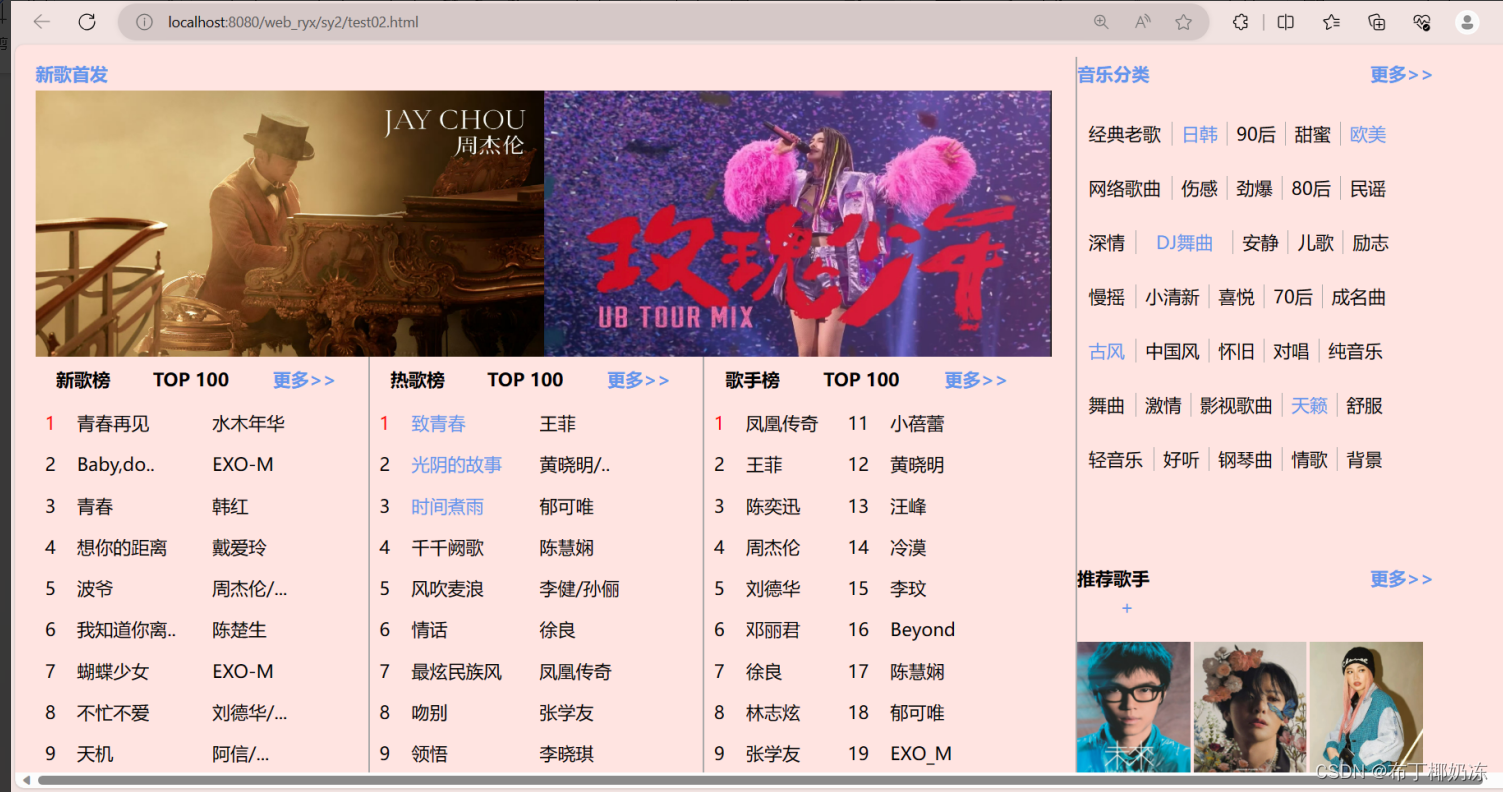Open the song 致青春 in 热歌榜
This screenshot has width=1503, height=792.
(x=438, y=424)
